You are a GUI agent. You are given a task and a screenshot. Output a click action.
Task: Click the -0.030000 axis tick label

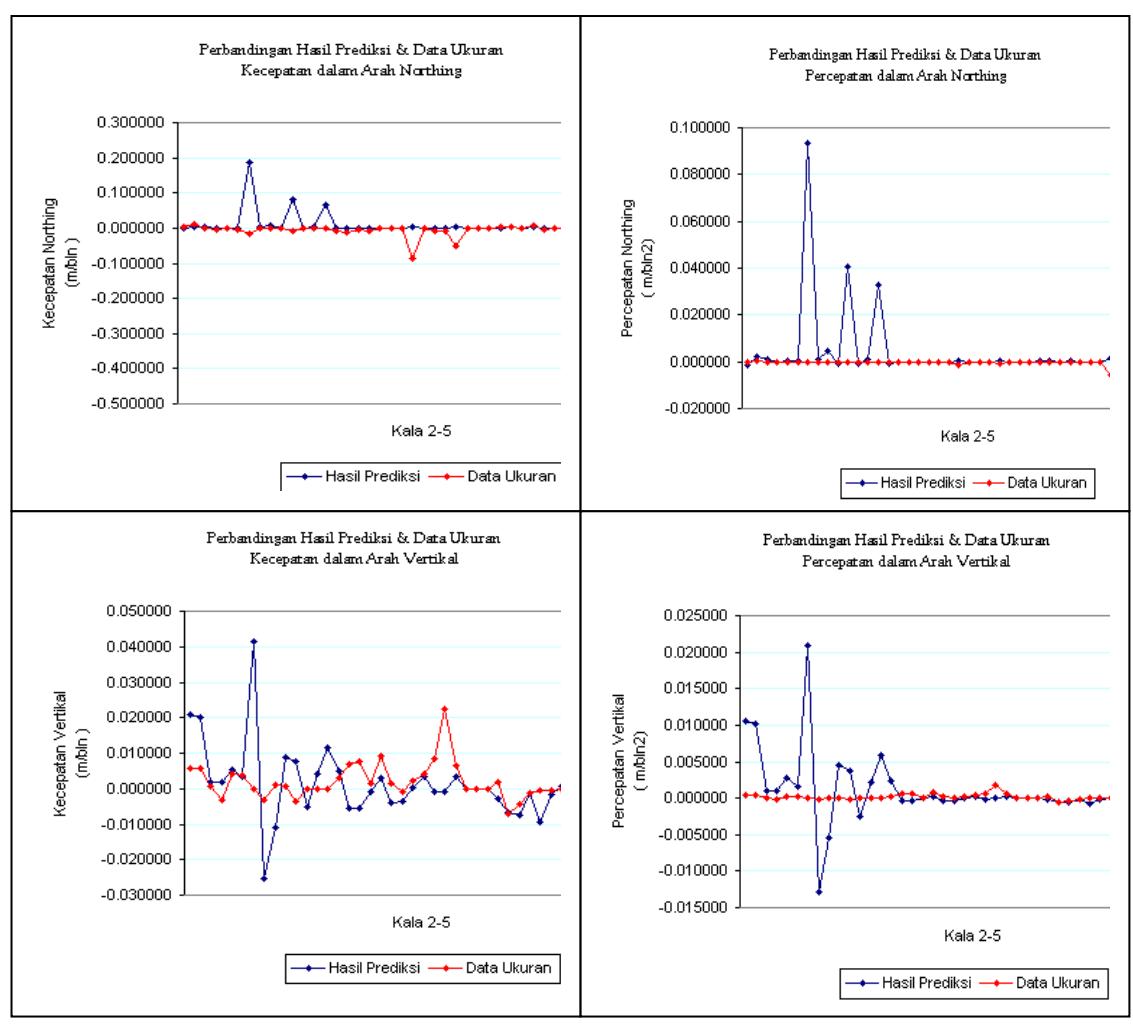point(137,895)
